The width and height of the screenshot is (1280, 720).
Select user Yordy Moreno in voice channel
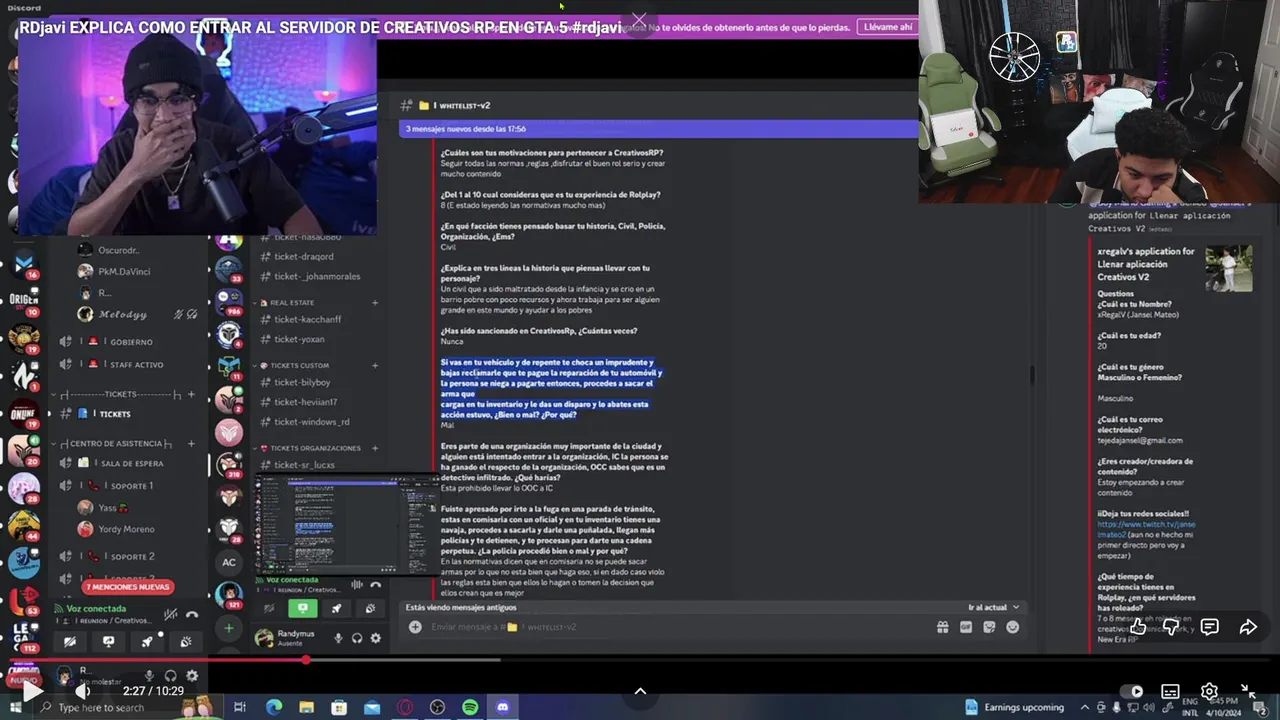(126, 529)
